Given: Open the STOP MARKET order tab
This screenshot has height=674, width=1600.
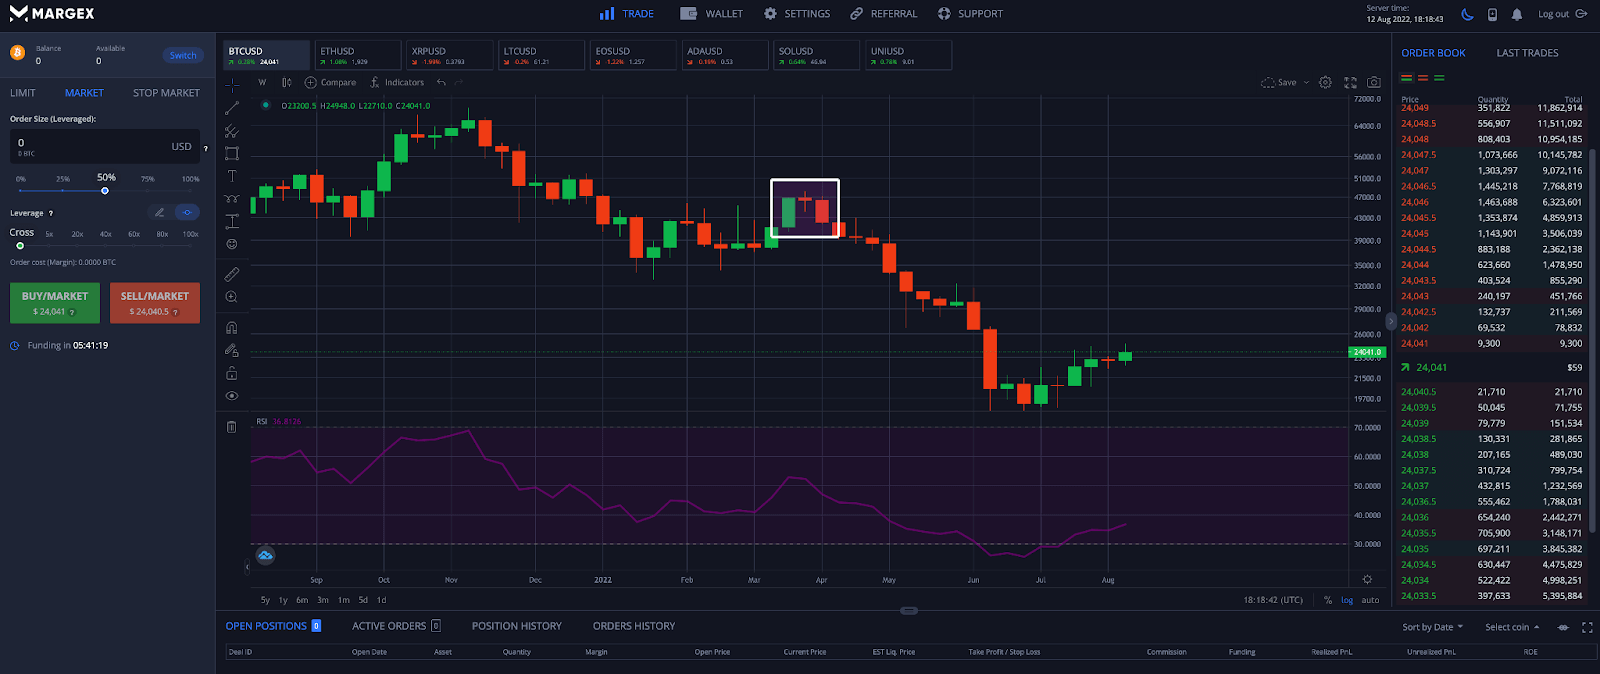Looking at the screenshot, I should click(166, 93).
